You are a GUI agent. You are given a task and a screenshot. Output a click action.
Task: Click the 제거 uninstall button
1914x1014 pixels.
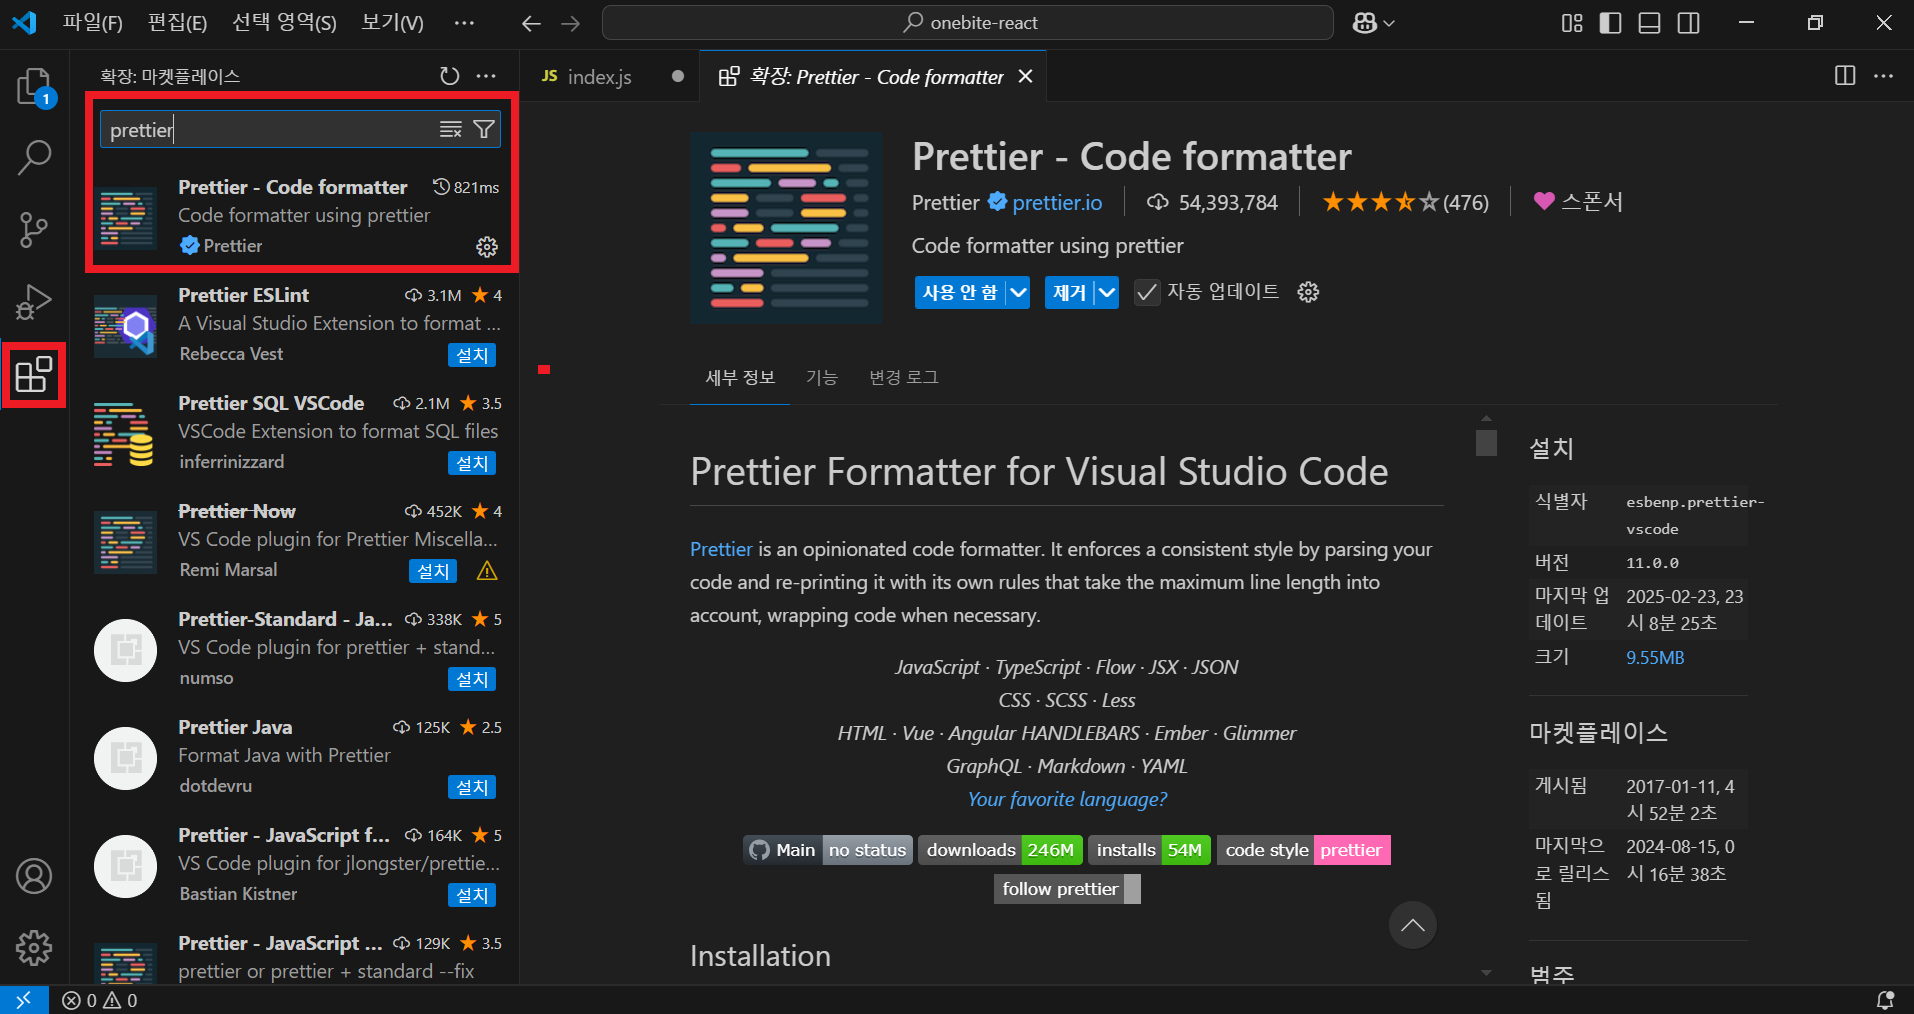click(1069, 293)
